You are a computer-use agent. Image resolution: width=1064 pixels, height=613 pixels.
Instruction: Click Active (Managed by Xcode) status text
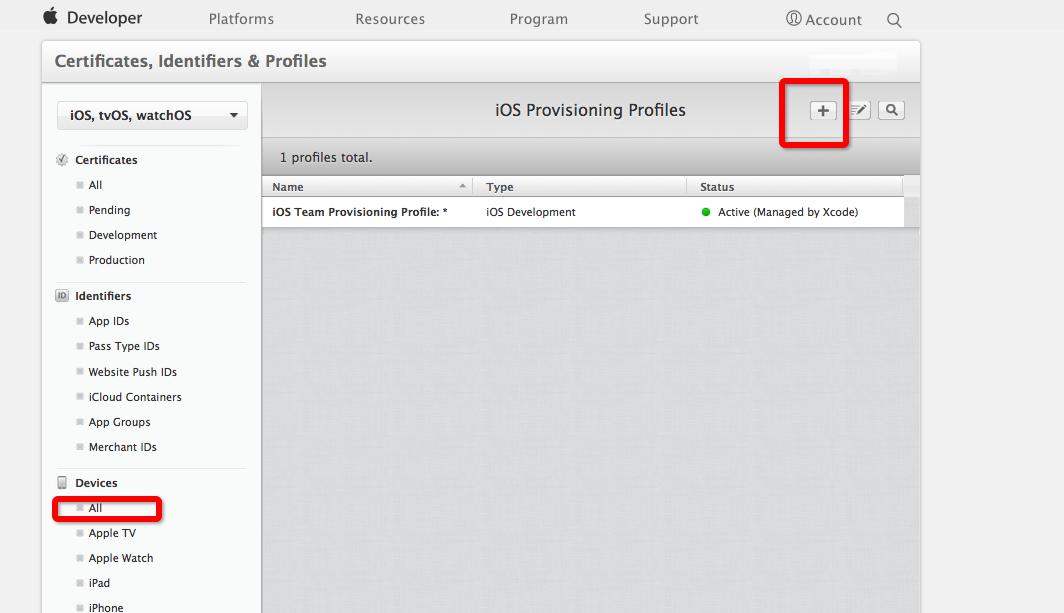[788, 212]
